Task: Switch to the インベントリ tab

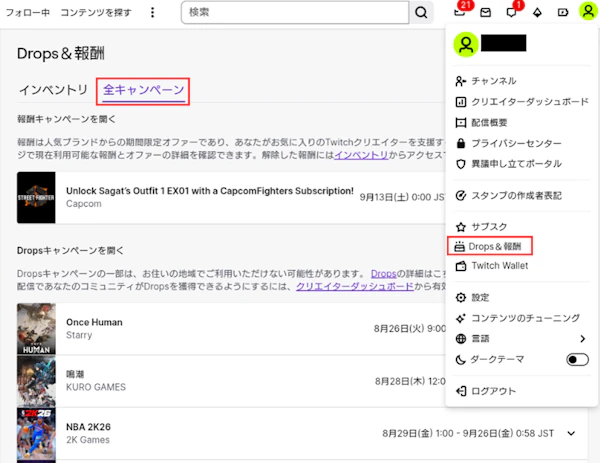Action: click(x=53, y=90)
